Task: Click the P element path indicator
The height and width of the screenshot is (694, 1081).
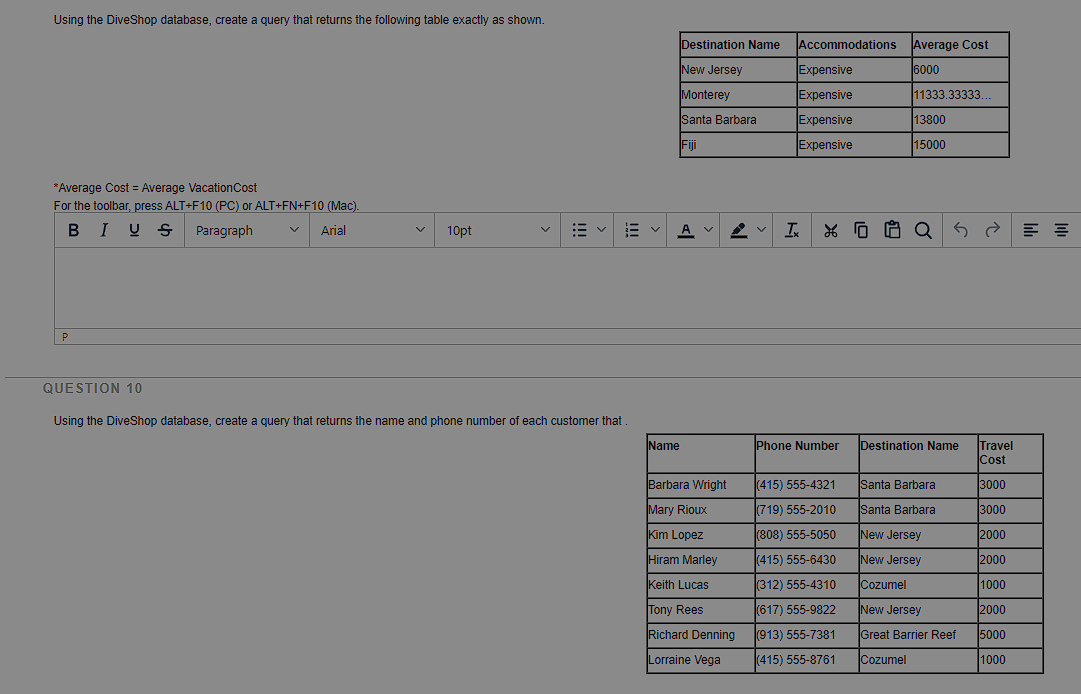Action: (x=64, y=336)
